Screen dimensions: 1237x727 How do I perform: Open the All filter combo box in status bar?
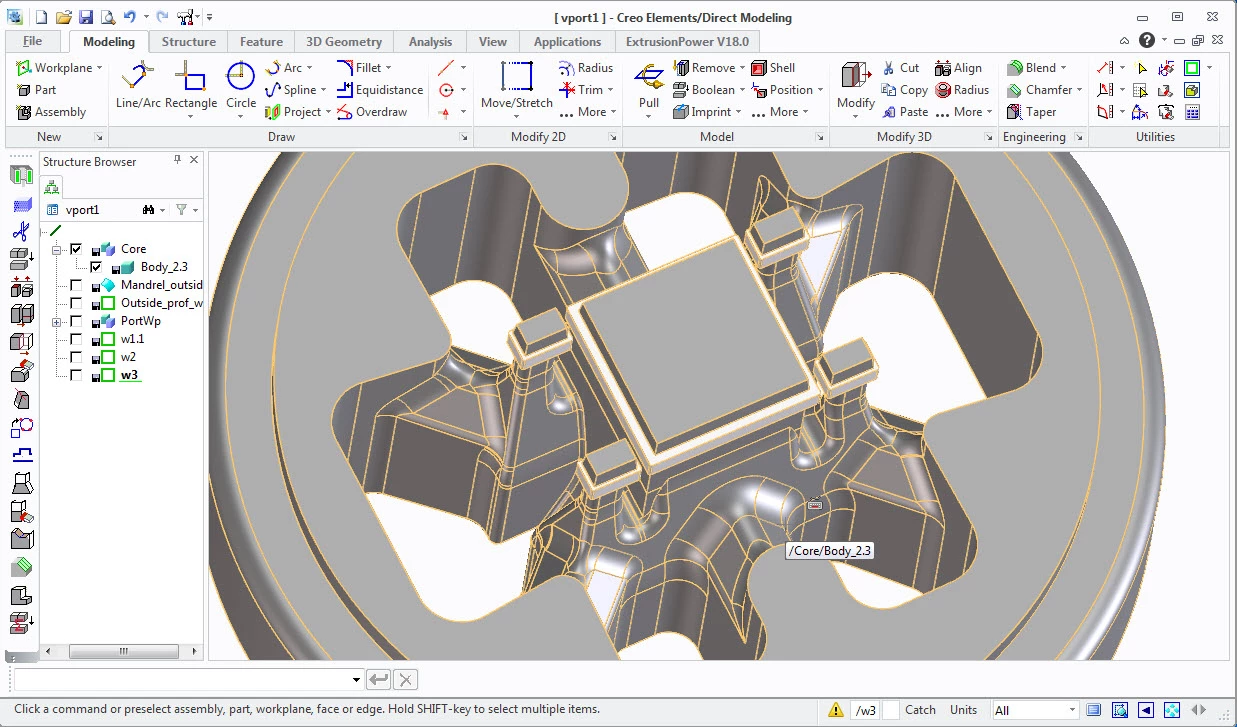click(1035, 710)
